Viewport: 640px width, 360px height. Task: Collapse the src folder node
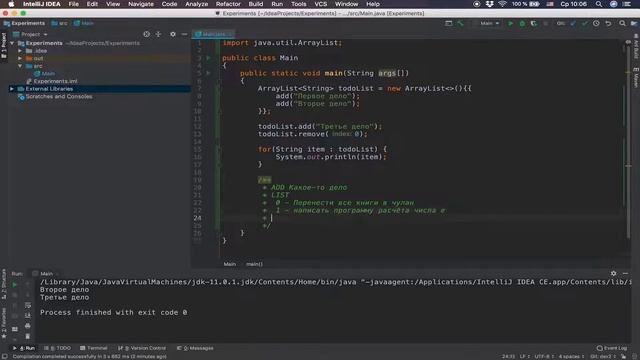click(x=20, y=66)
